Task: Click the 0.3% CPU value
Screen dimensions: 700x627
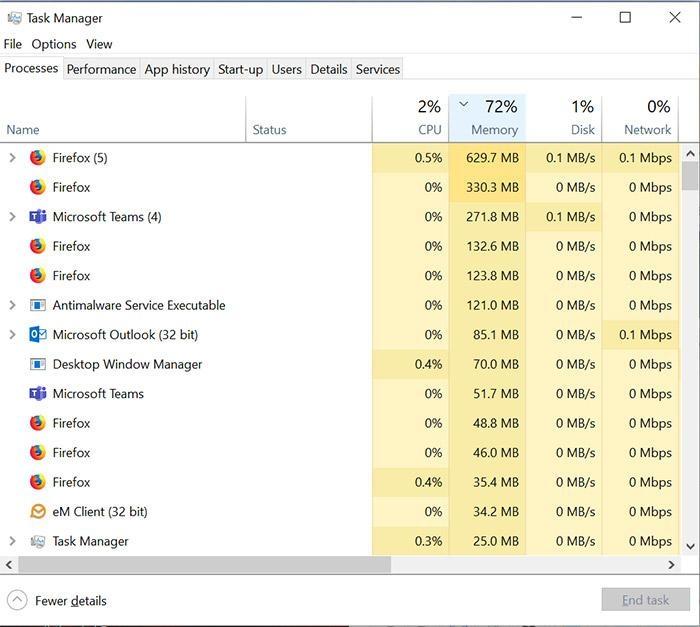Action: click(x=428, y=541)
